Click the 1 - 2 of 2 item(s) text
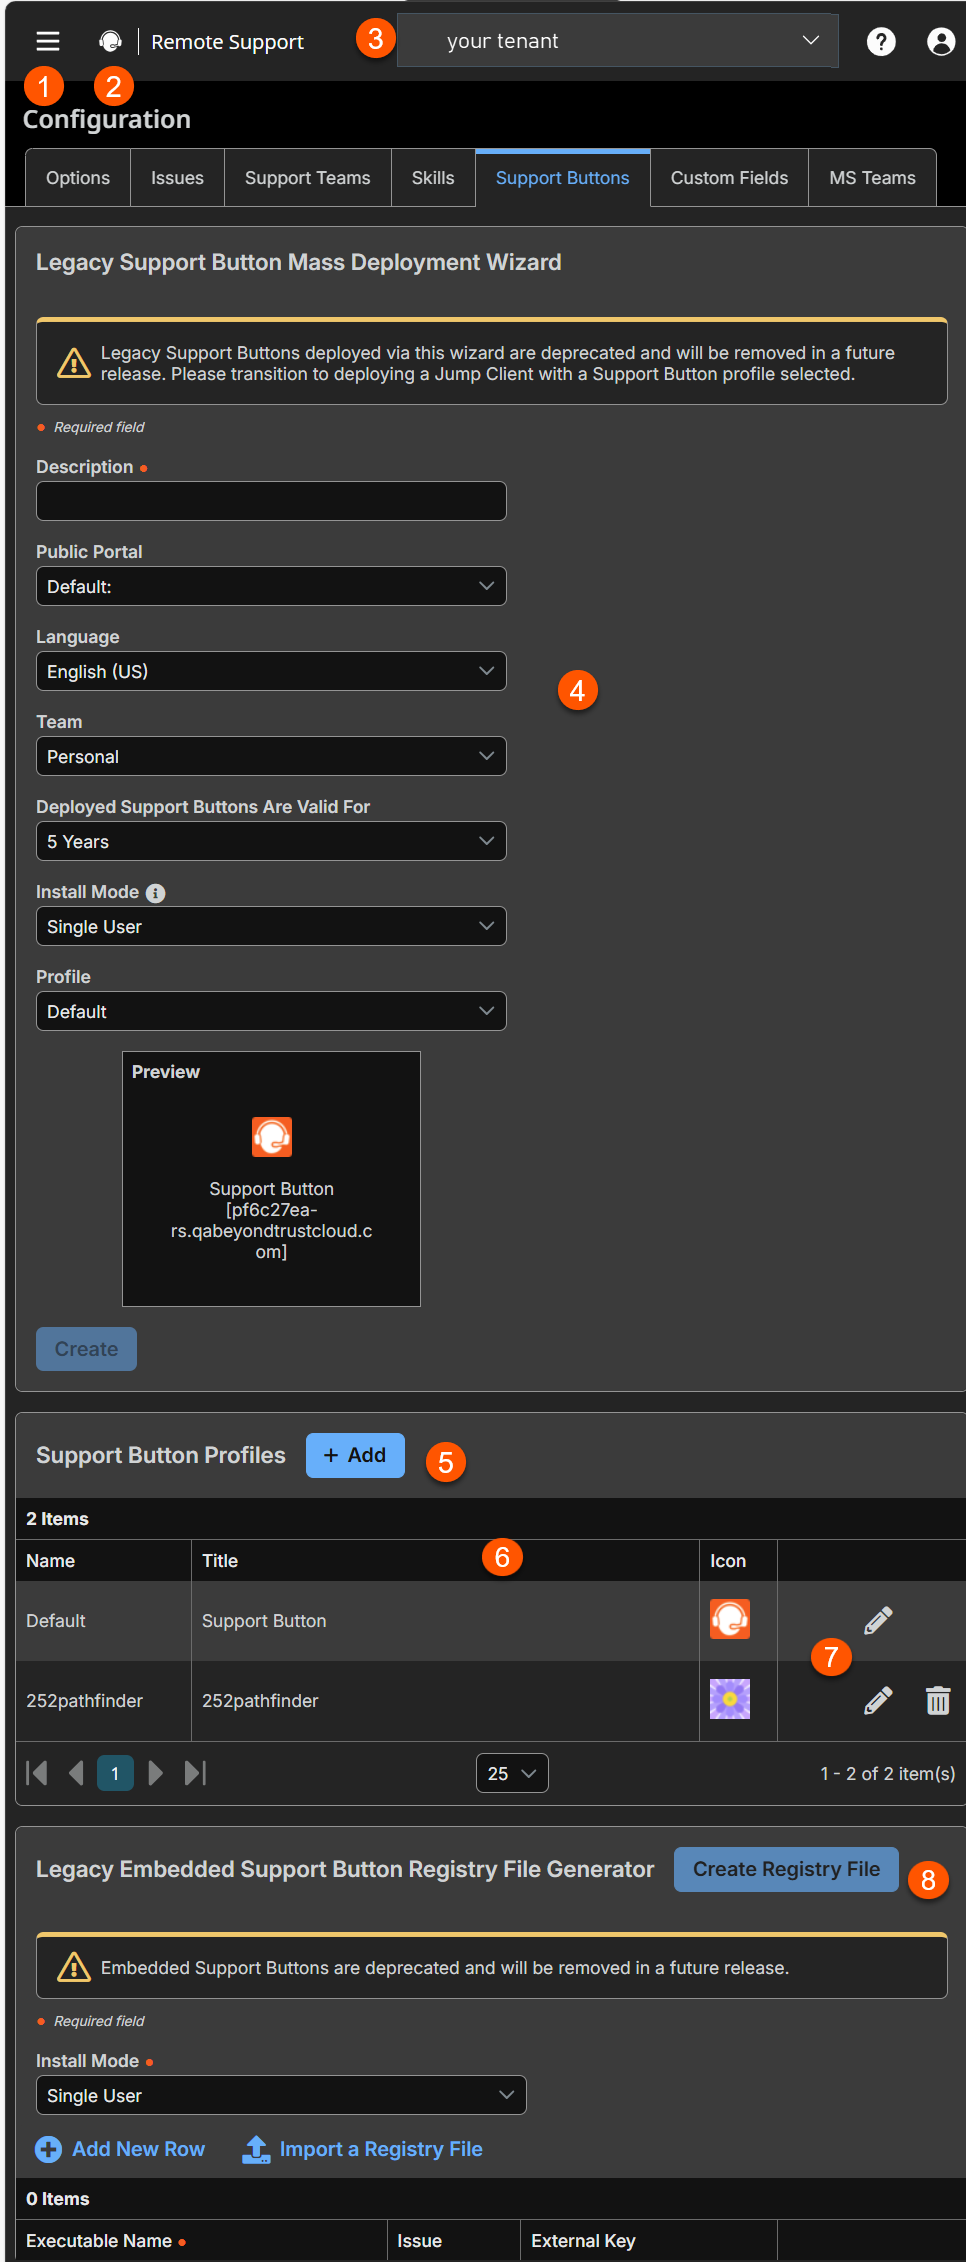 coord(887,1774)
